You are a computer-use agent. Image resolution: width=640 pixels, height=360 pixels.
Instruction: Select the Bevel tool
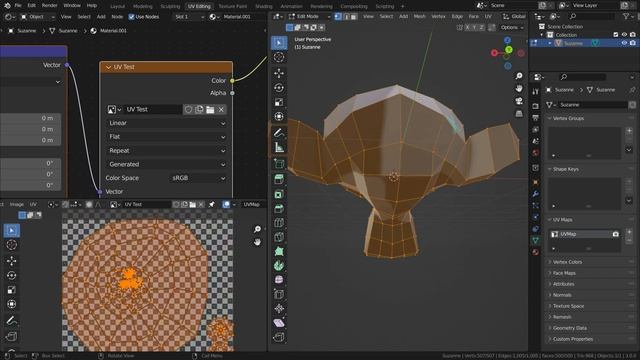tap(279, 209)
